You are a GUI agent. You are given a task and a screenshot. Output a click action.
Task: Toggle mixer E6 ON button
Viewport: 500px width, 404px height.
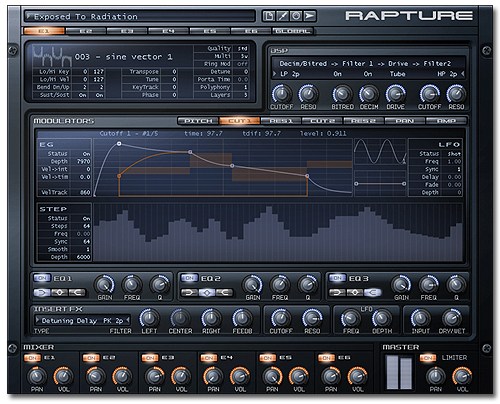point(326,358)
